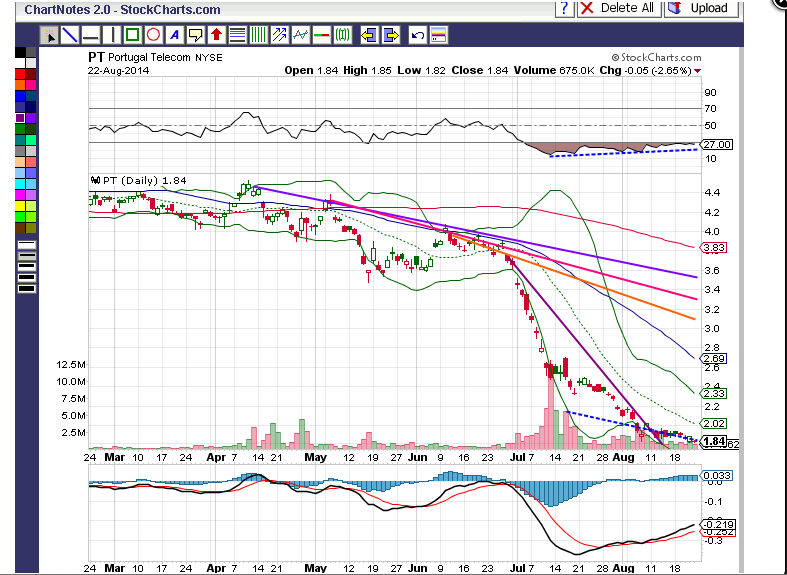Pick the magenta color swatch
Viewport: 787px width, 575px height.
[x=20, y=194]
